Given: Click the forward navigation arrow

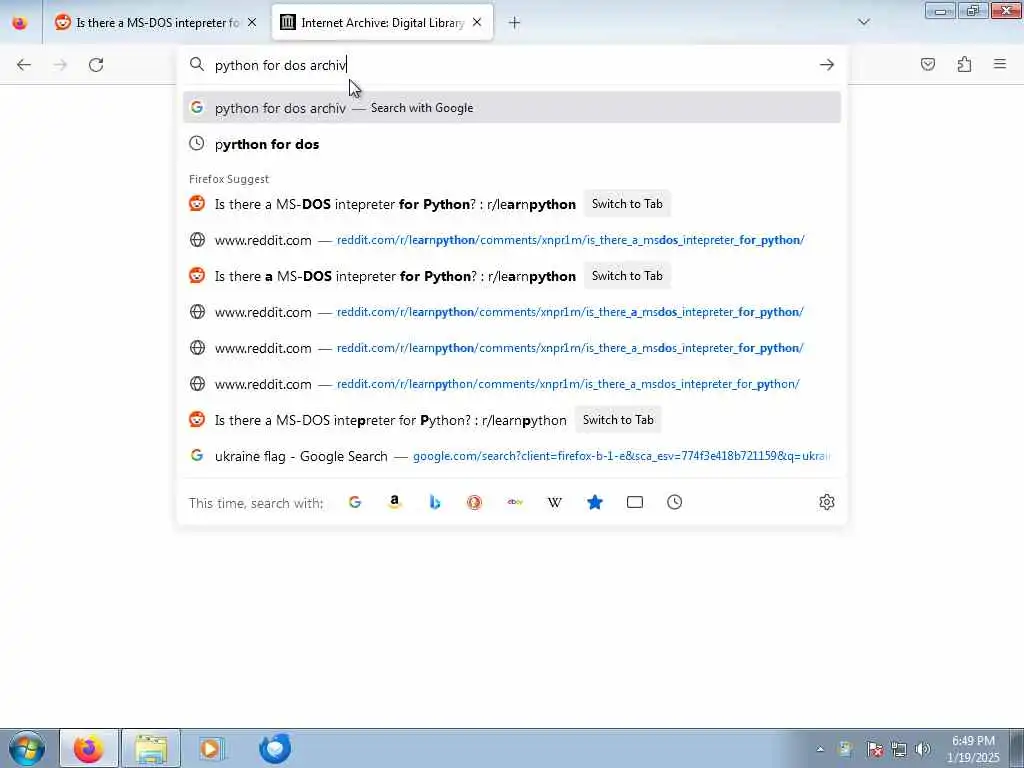Looking at the screenshot, I should pyautogui.click(x=60, y=65).
